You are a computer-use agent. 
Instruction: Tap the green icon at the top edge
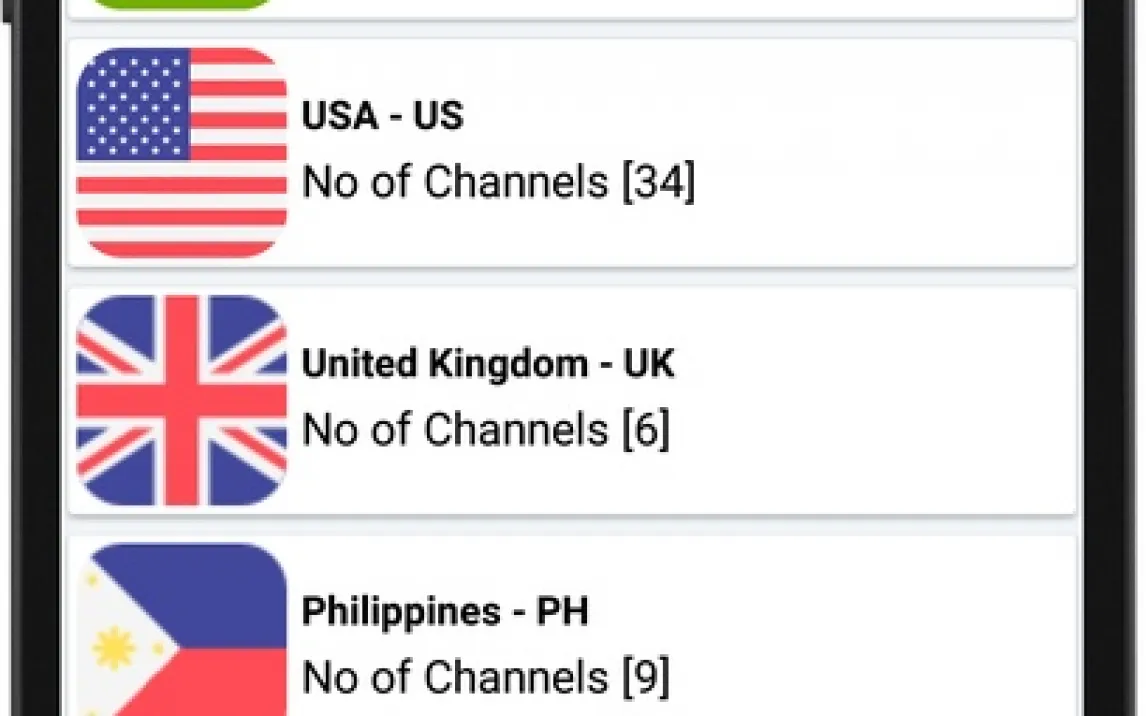point(181,4)
